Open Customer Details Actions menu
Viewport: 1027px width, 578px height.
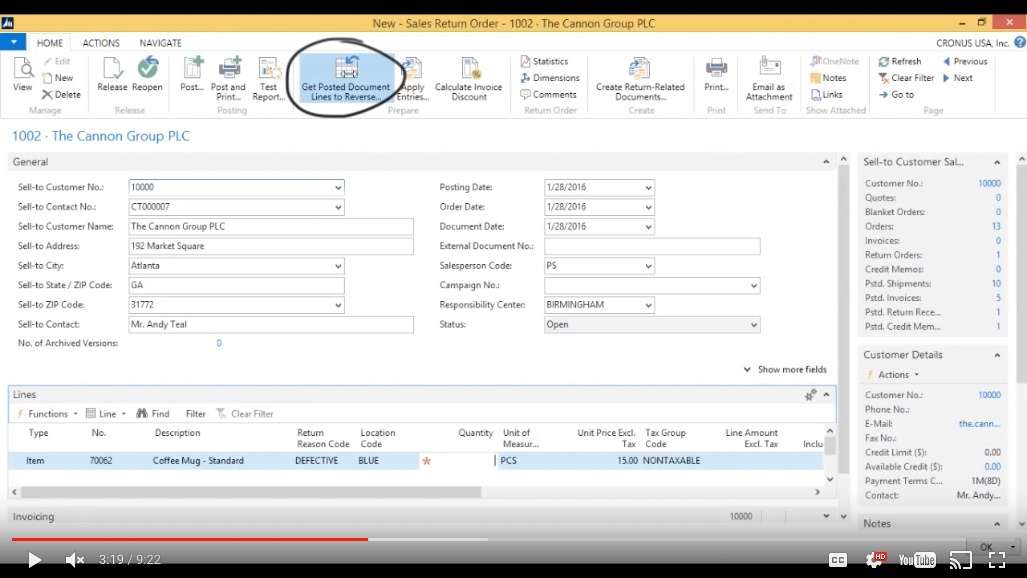coord(893,374)
